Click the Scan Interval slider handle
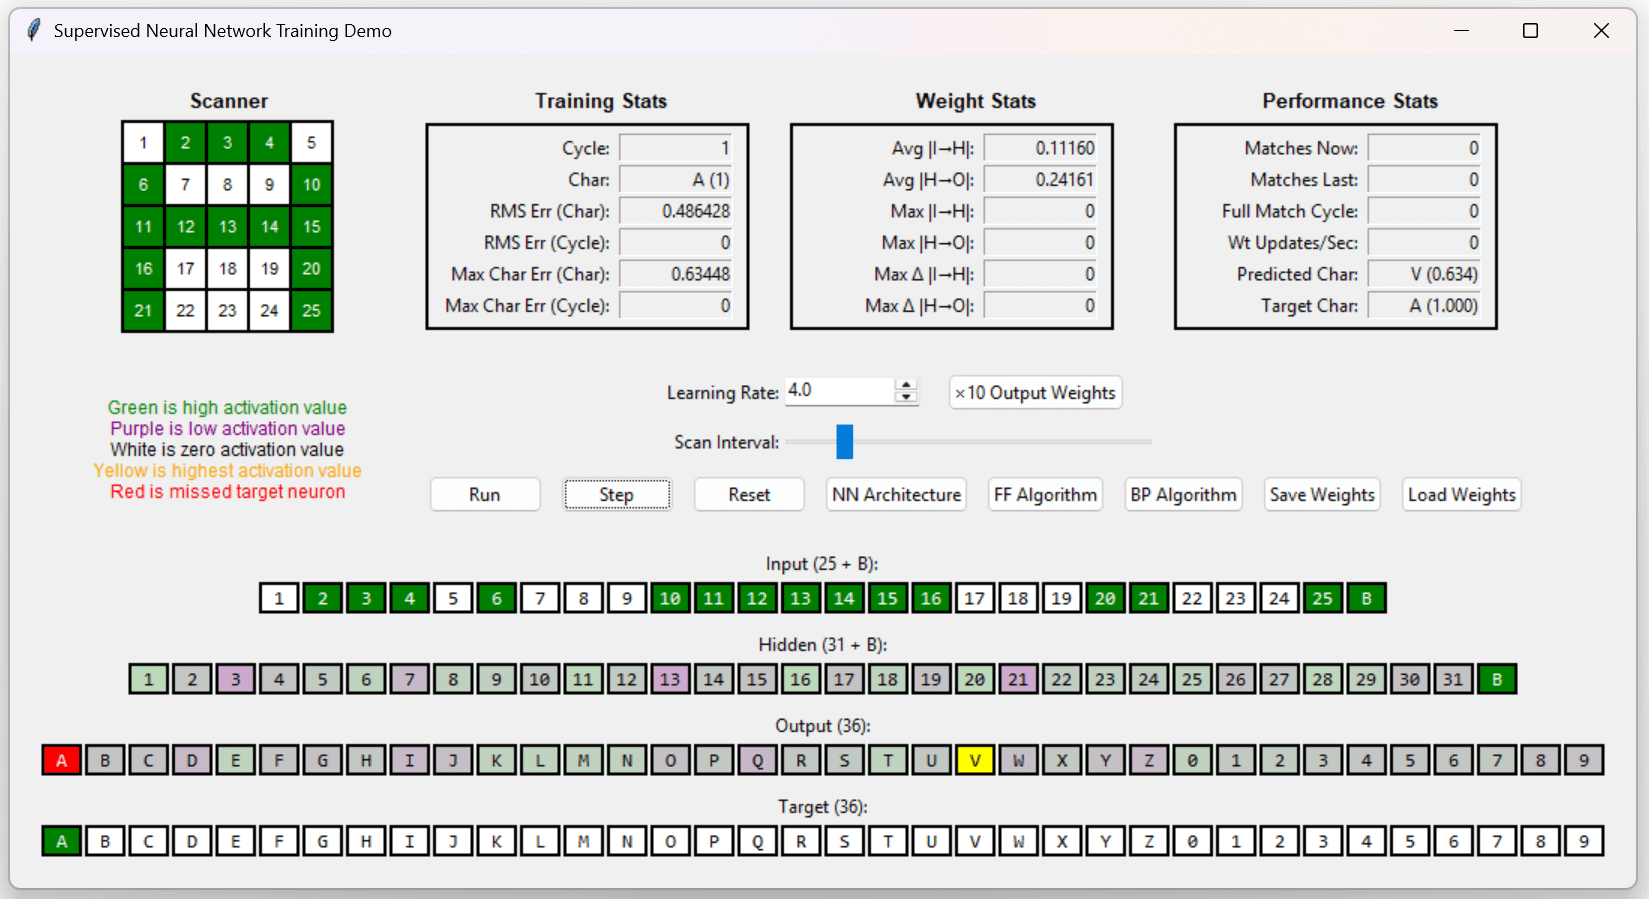The image size is (1649, 899). pyautogui.click(x=845, y=441)
